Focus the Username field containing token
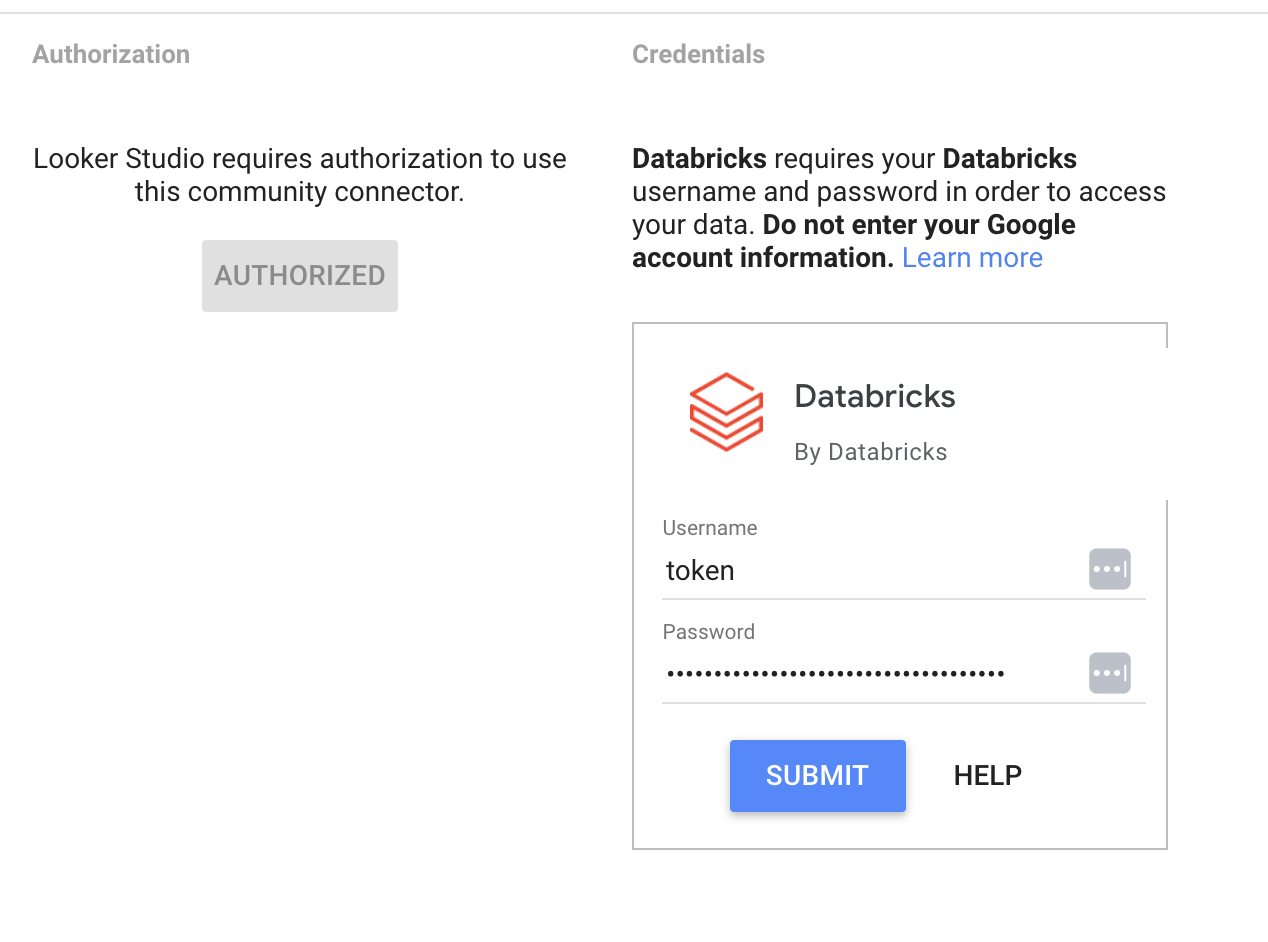The height and width of the screenshot is (942, 1268). tap(870, 571)
